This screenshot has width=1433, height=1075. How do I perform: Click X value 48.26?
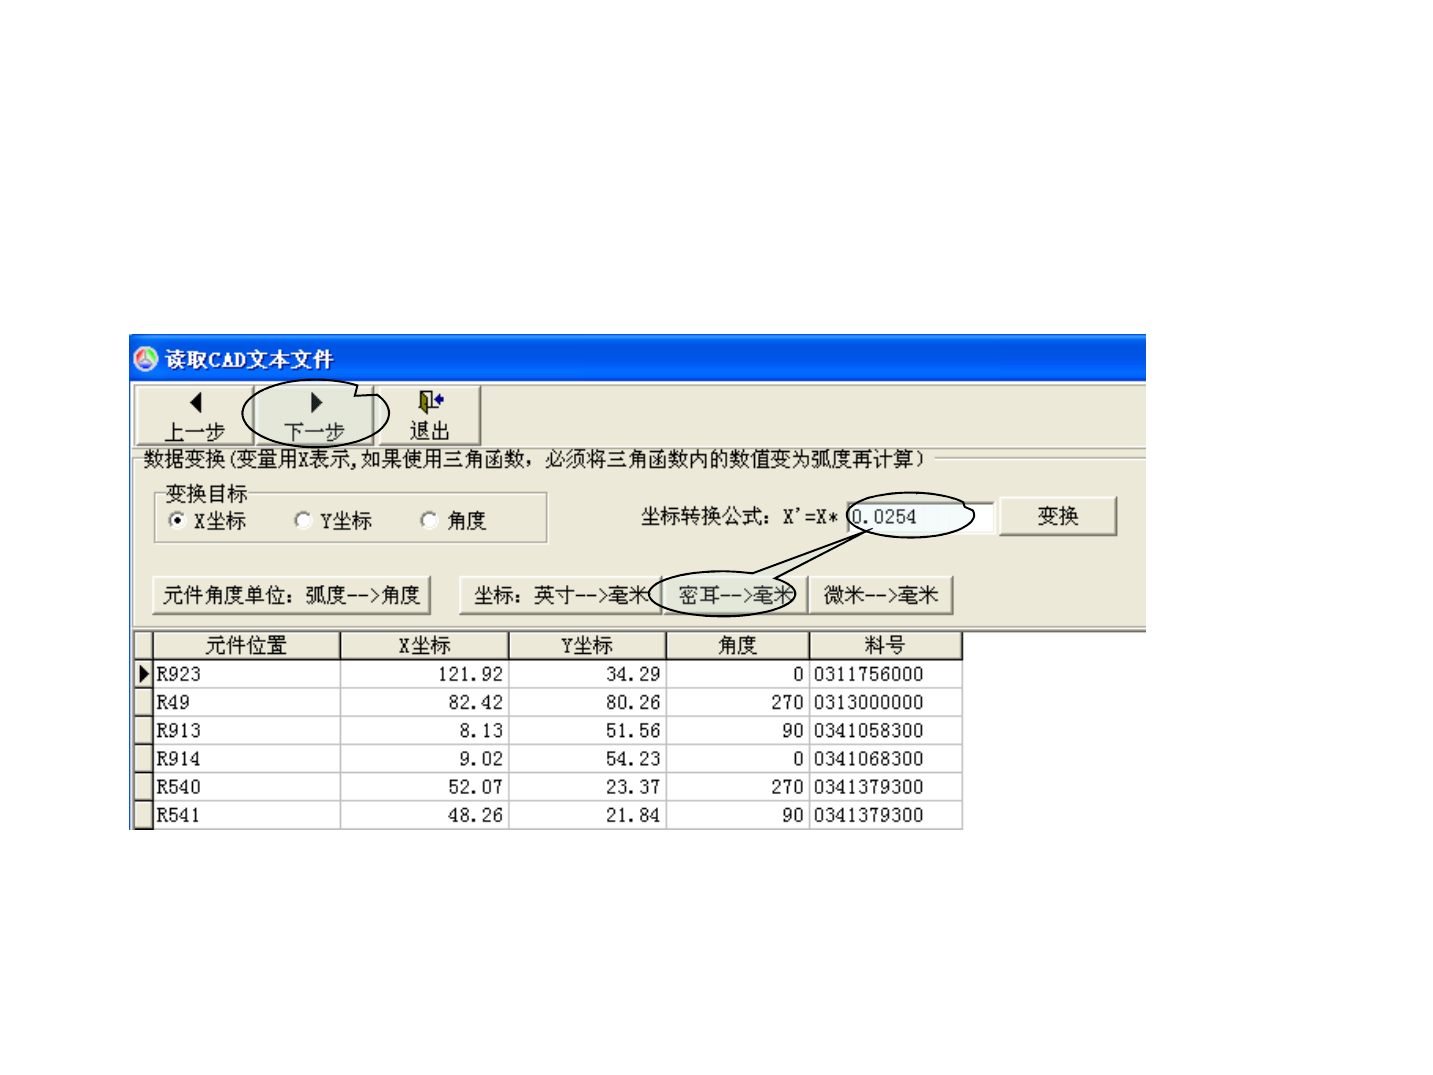tap(424, 815)
